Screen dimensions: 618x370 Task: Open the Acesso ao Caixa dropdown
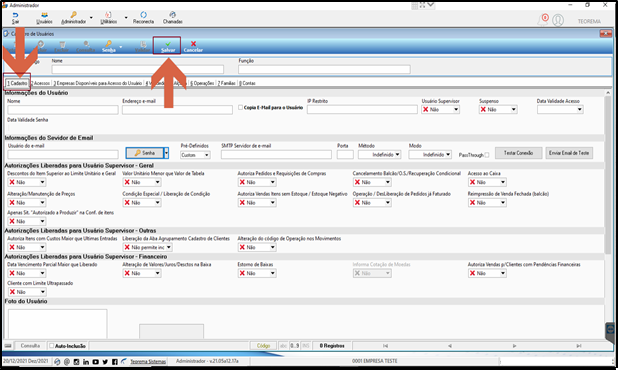(x=503, y=182)
